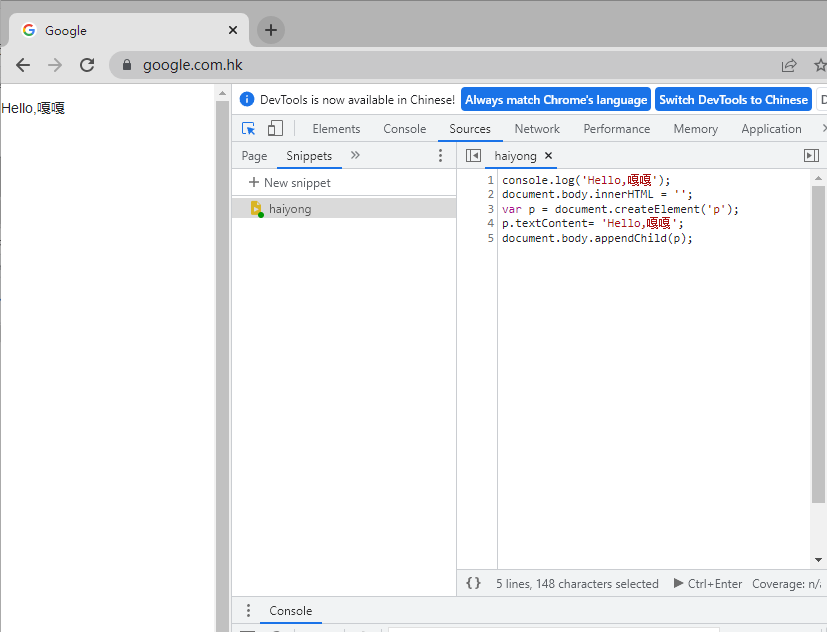The width and height of the screenshot is (827, 632).
Task: Create a New snippet
Action: click(290, 183)
